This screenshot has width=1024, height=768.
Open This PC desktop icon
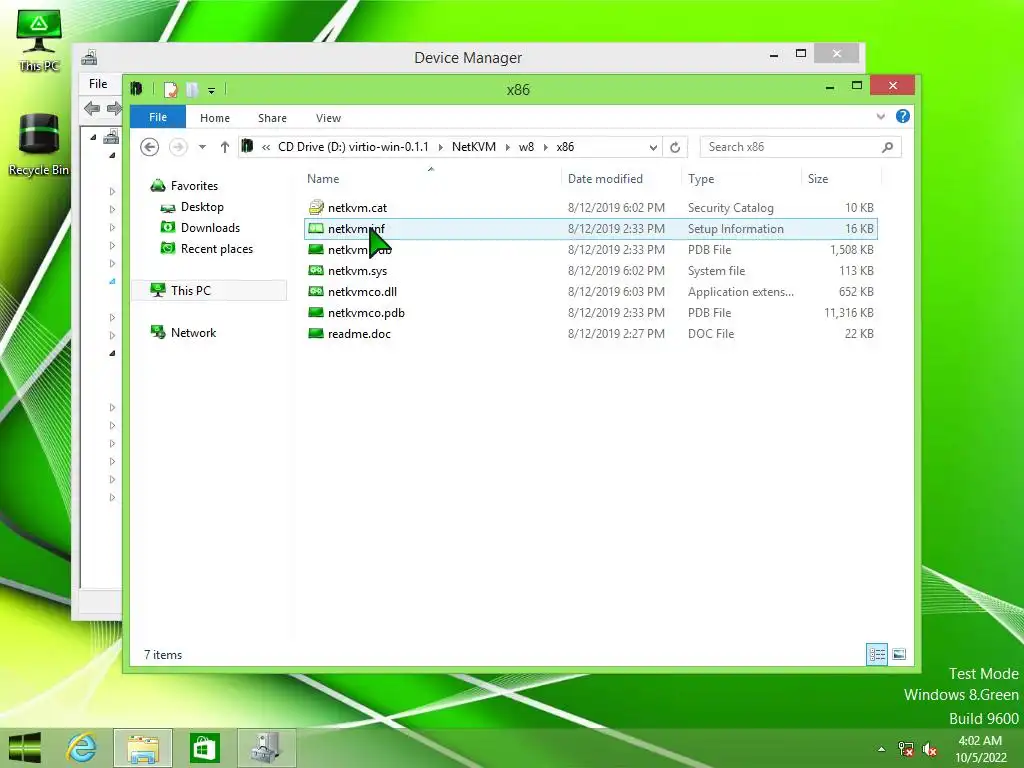pyautogui.click(x=39, y=40)
